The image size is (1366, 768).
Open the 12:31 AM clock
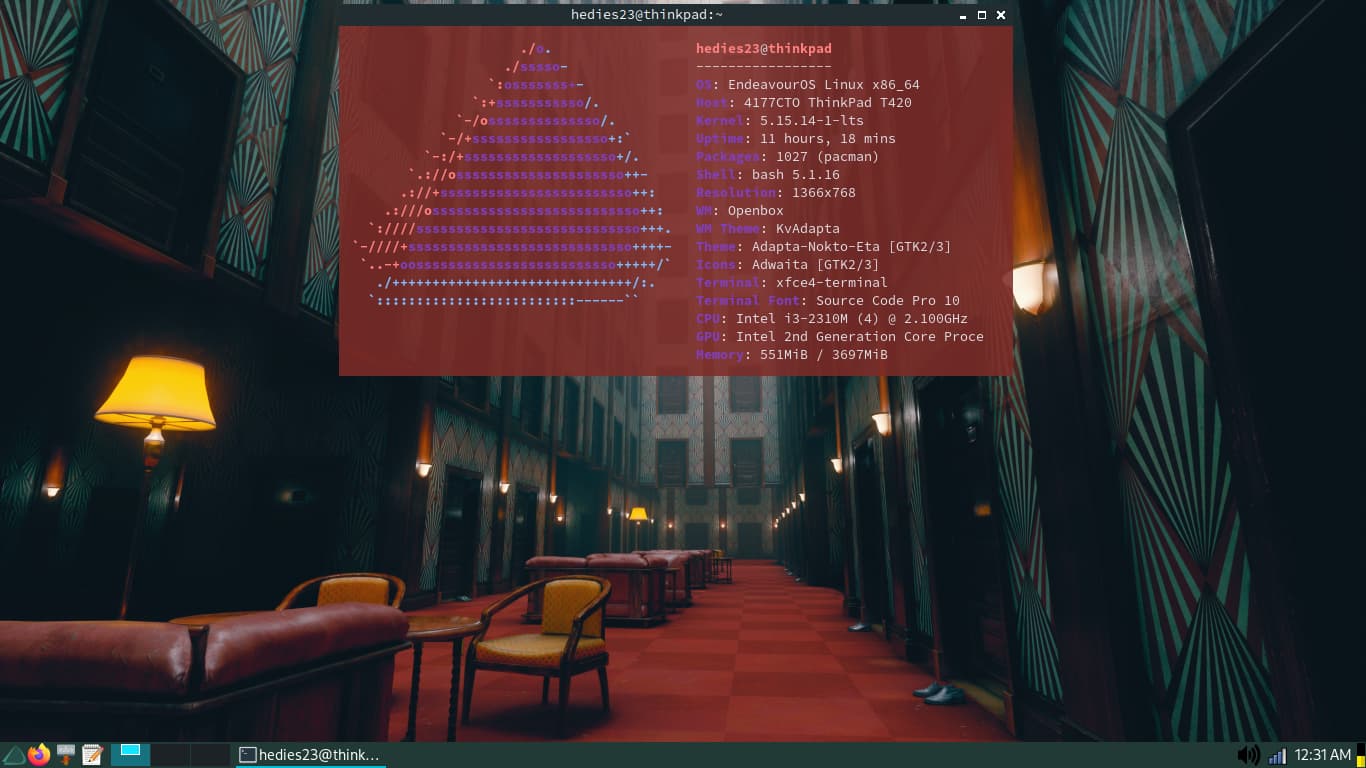pyautogui.click(x=1322, y=755)
